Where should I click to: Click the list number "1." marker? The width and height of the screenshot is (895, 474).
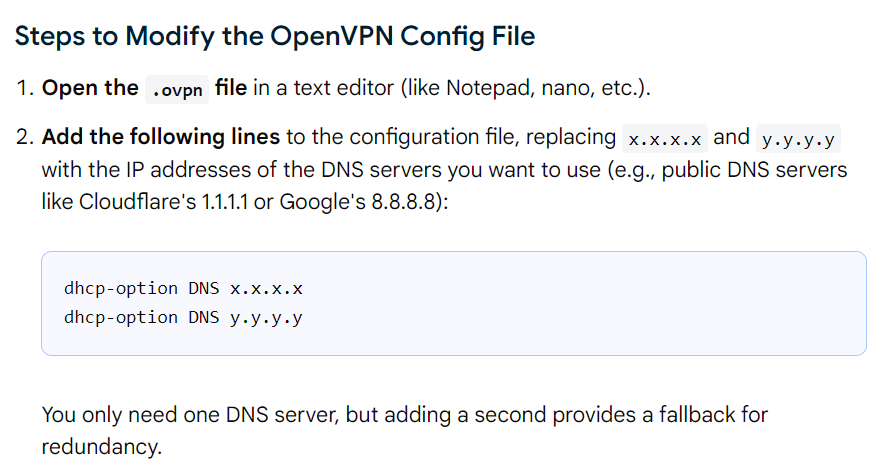point(24,88)
